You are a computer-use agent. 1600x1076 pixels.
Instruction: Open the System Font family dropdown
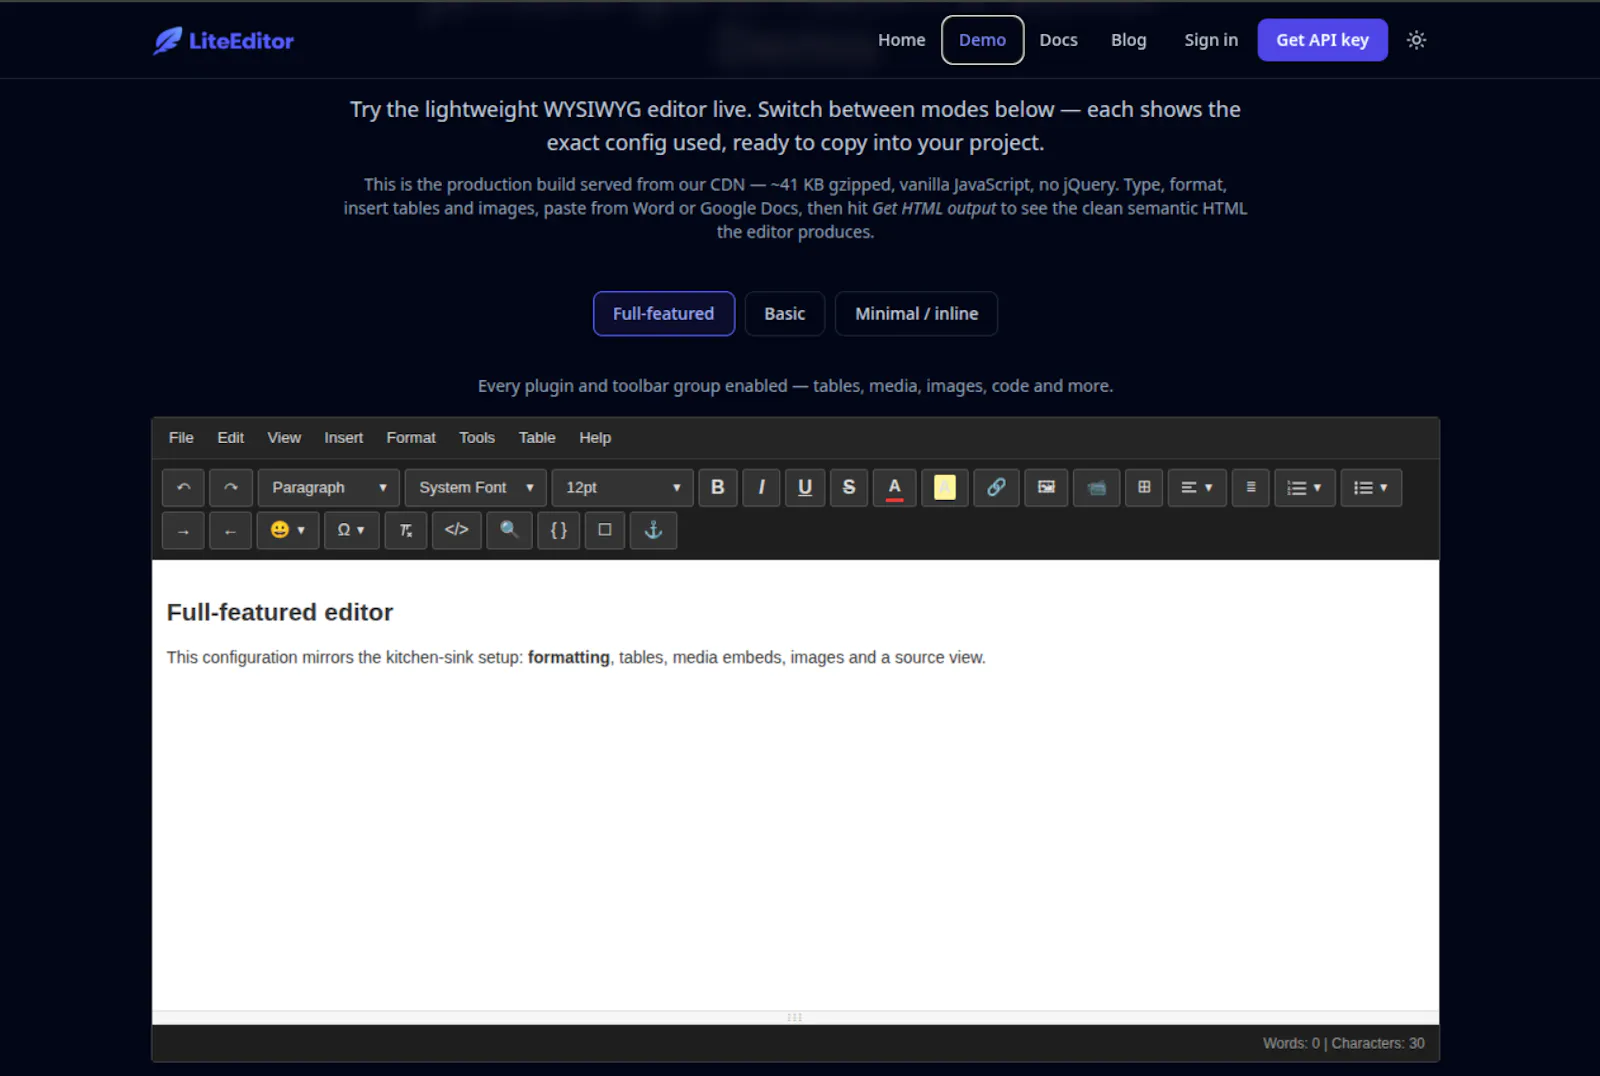(x=476, y=488)
